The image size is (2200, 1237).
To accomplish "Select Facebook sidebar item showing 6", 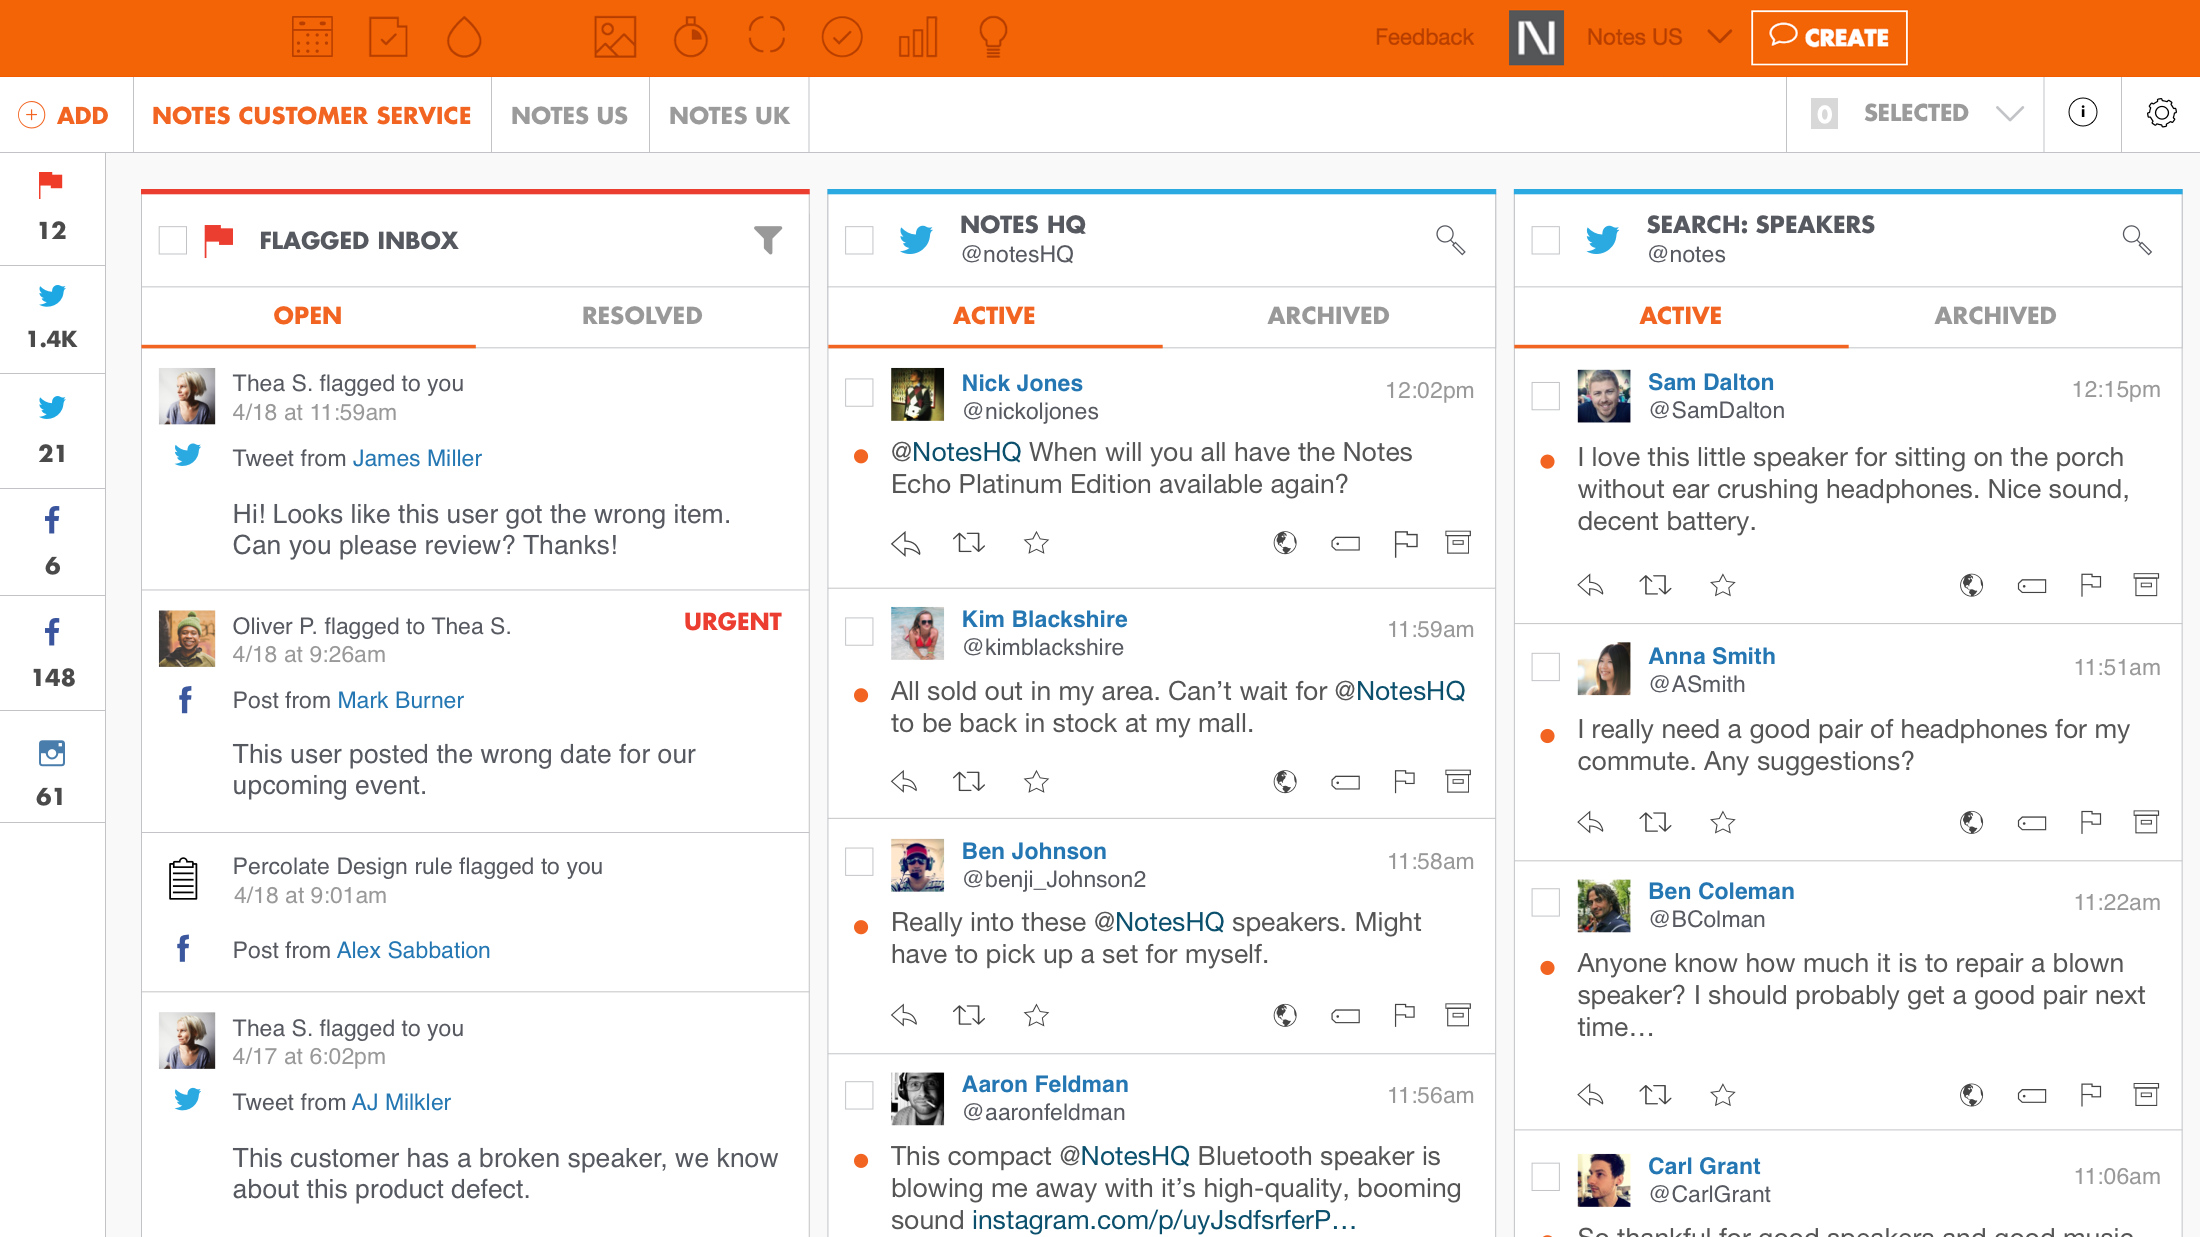I will (52, 542).
